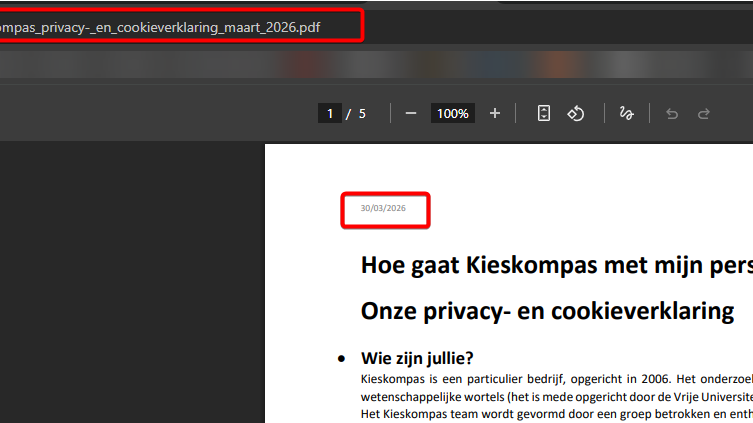Click the date 30/03/2026 in the document
753x423 pixels.
(383, 209)
